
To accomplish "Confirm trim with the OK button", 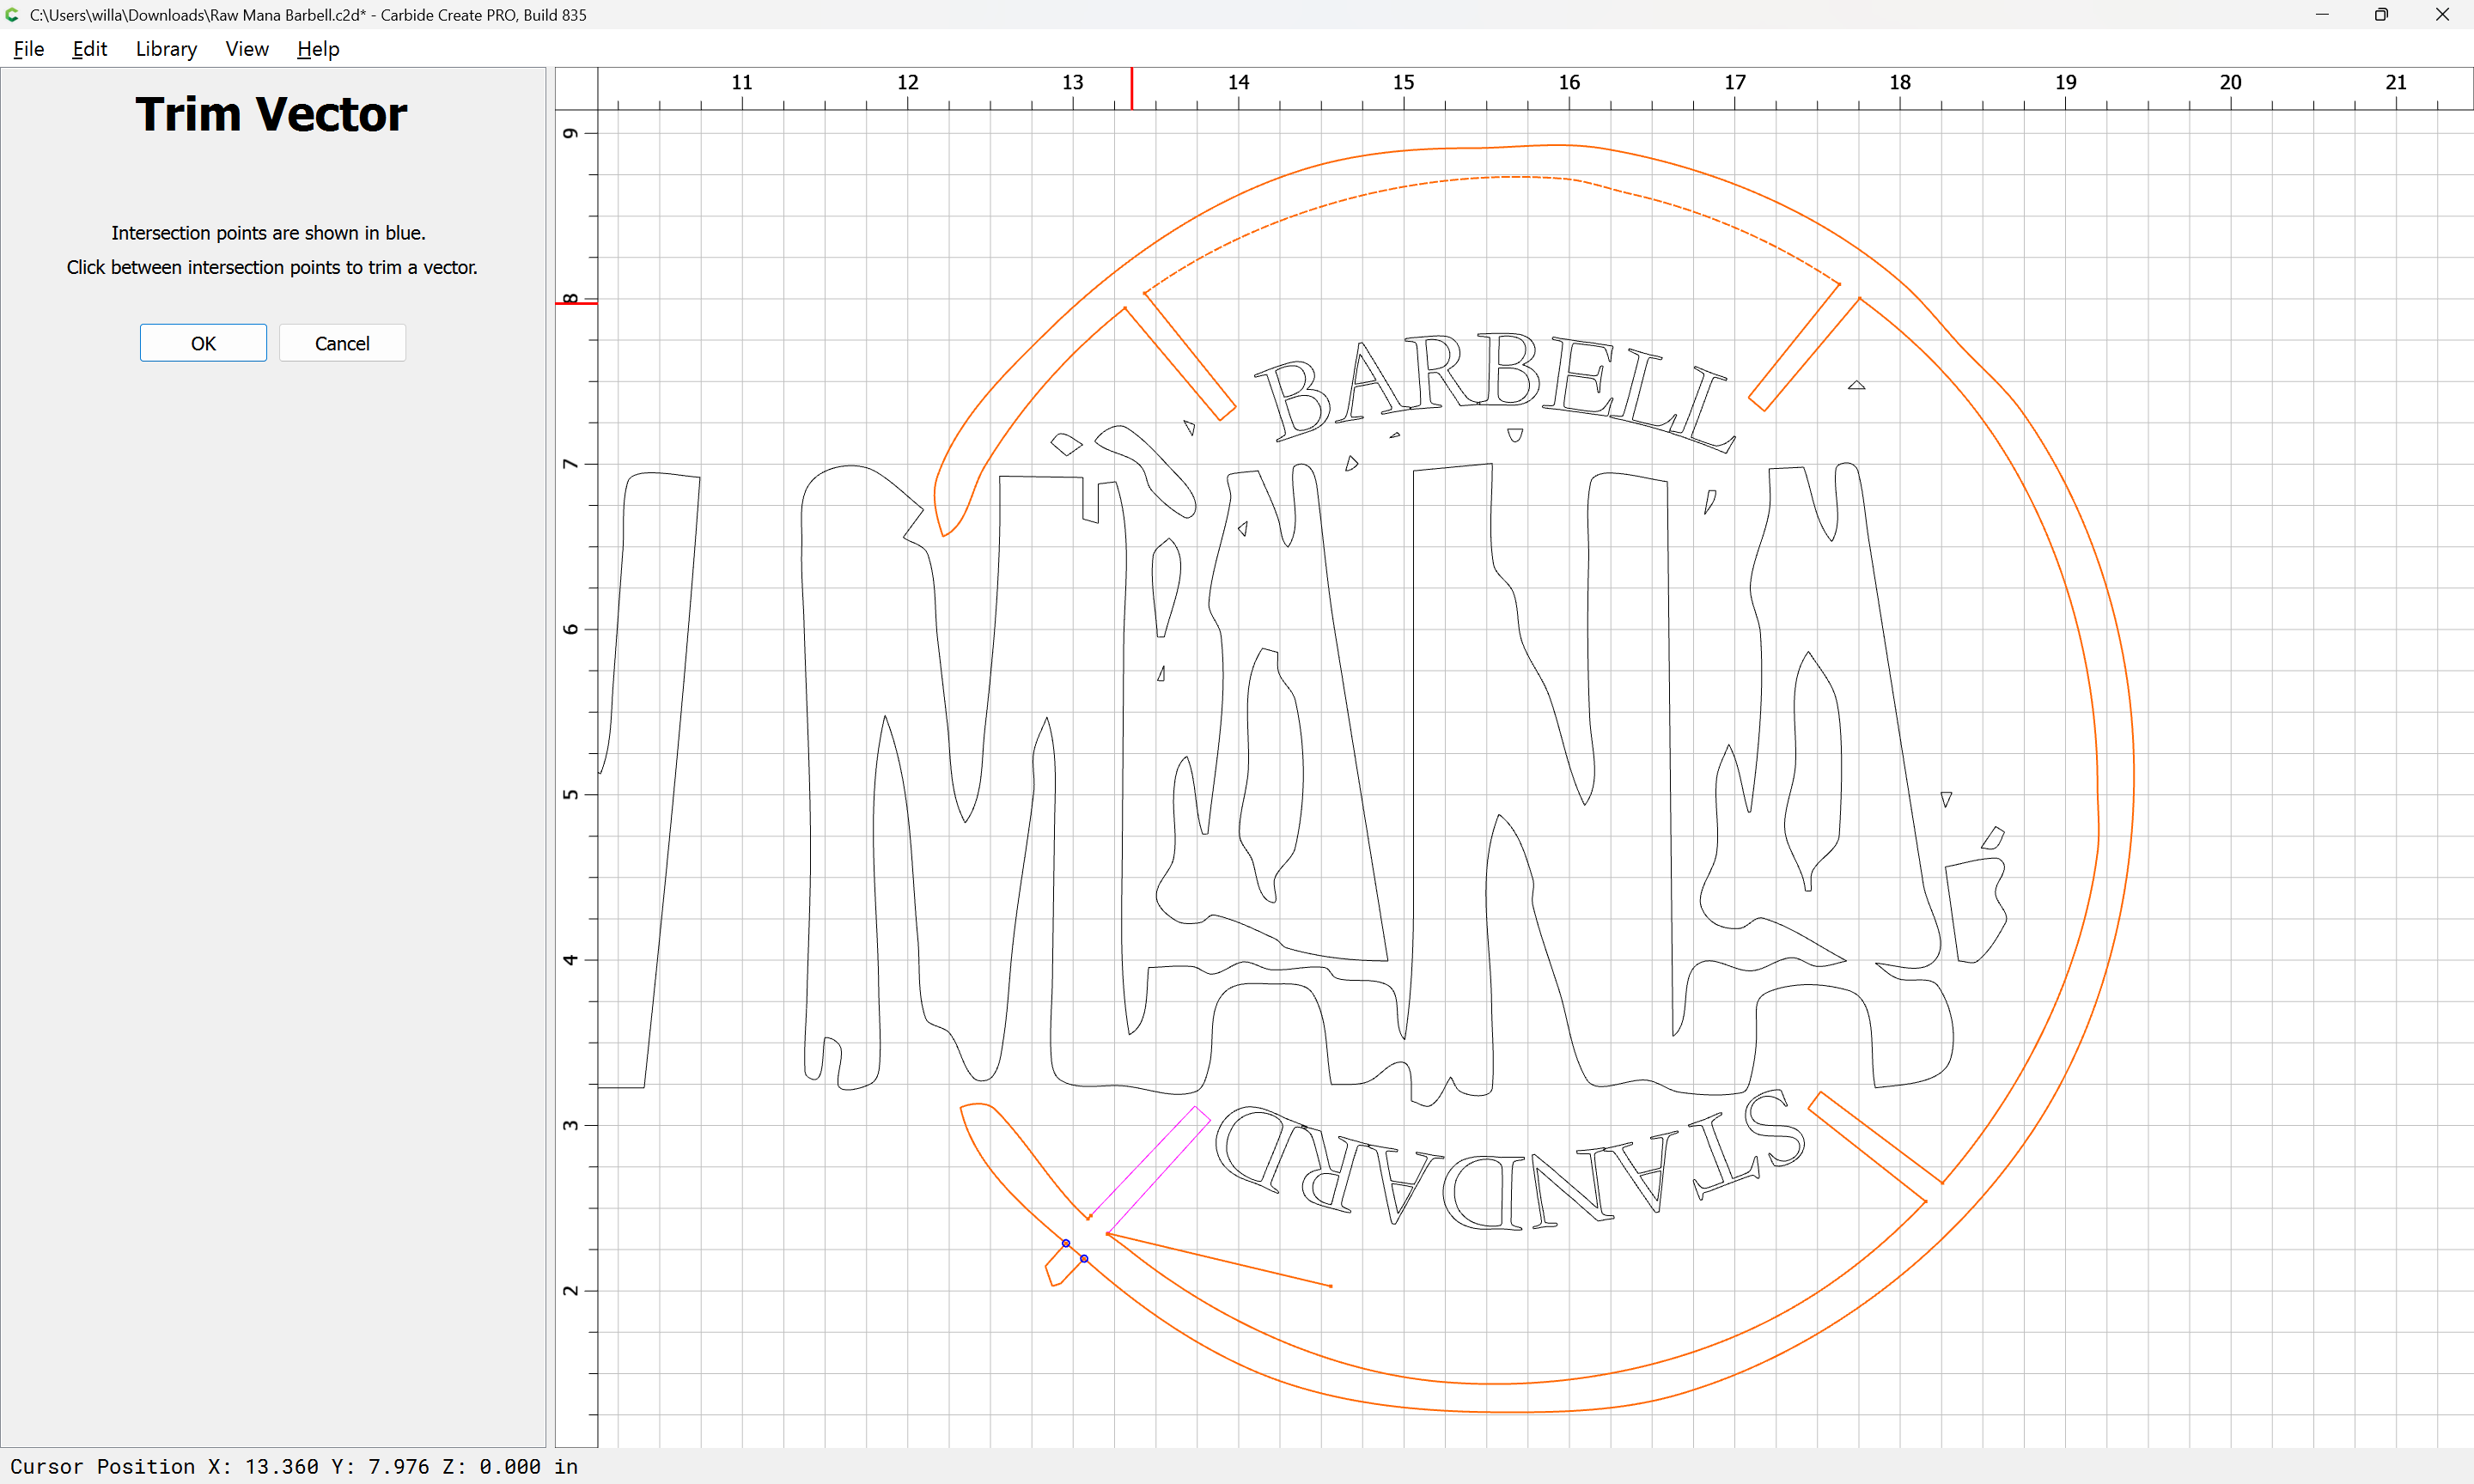I will tap(203, 343).
